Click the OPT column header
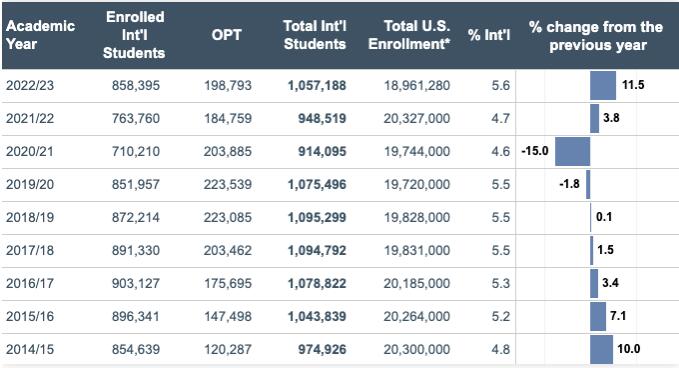The height and width of the screenshot is (368, 679). point(226,35)
